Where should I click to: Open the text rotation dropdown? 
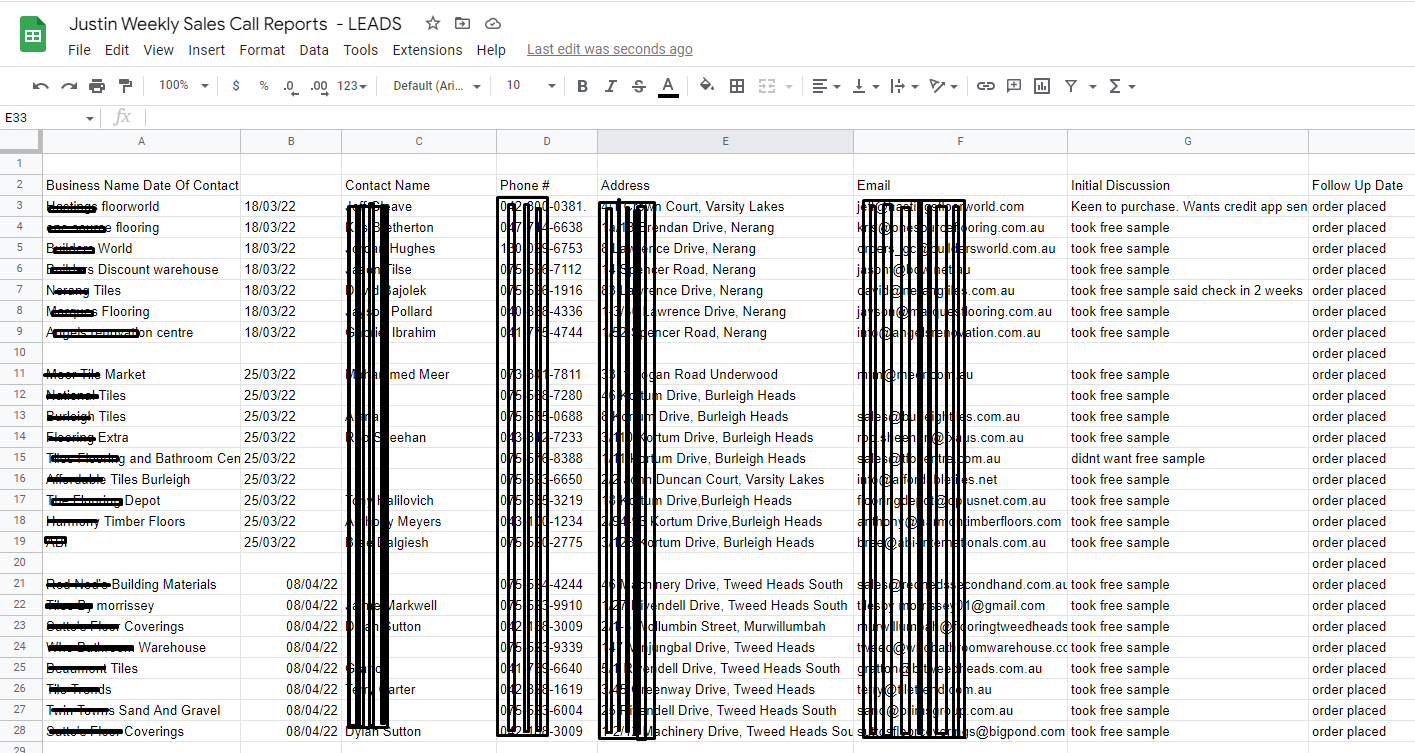942,86
